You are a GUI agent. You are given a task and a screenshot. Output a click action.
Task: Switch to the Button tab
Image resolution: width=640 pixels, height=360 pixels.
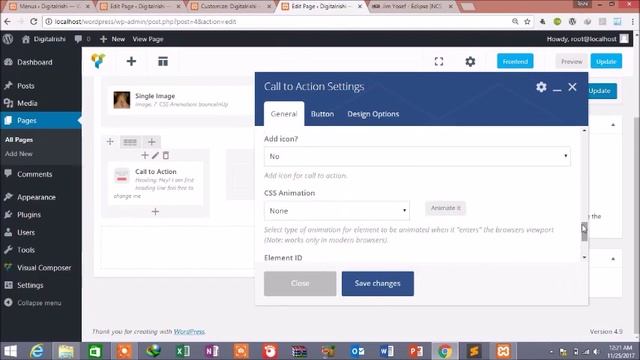(322, 114)
